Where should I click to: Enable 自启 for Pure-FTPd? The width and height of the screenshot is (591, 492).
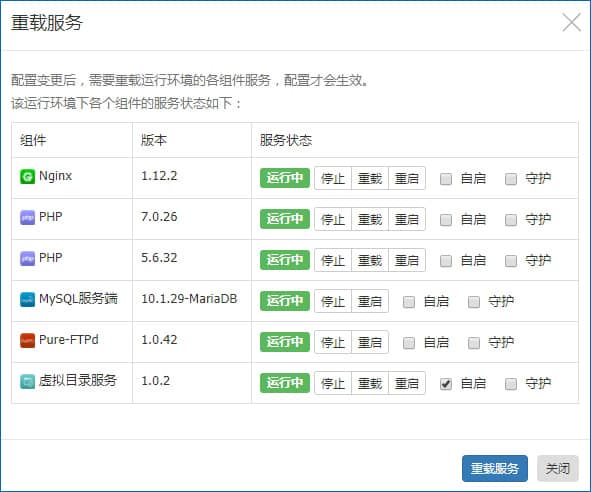409,343
